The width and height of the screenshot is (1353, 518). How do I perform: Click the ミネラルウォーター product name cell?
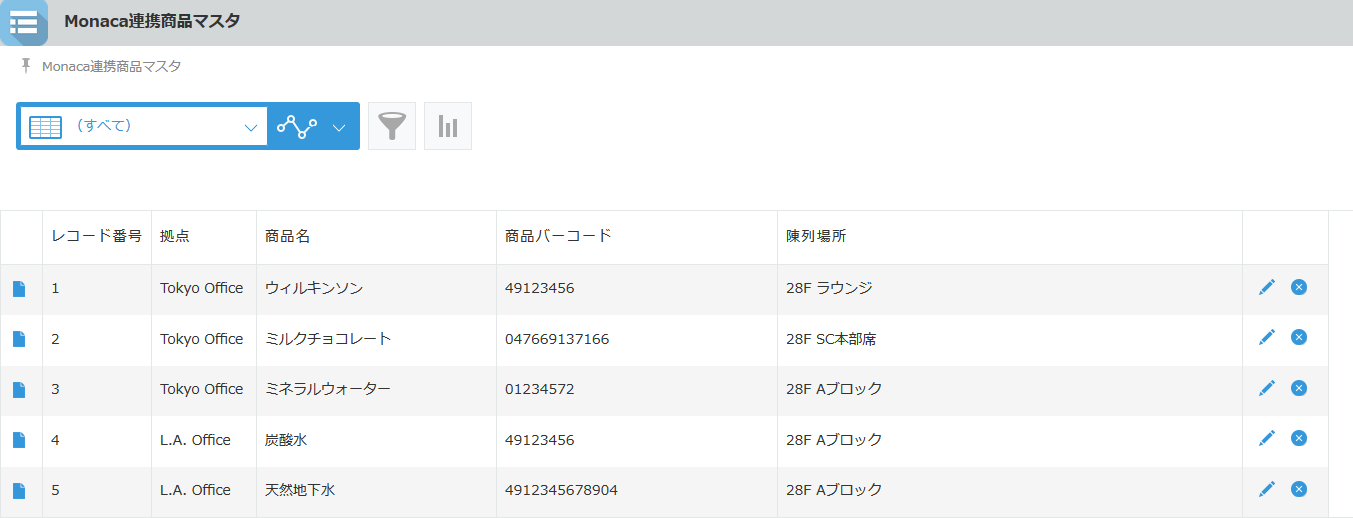(327, 389)
